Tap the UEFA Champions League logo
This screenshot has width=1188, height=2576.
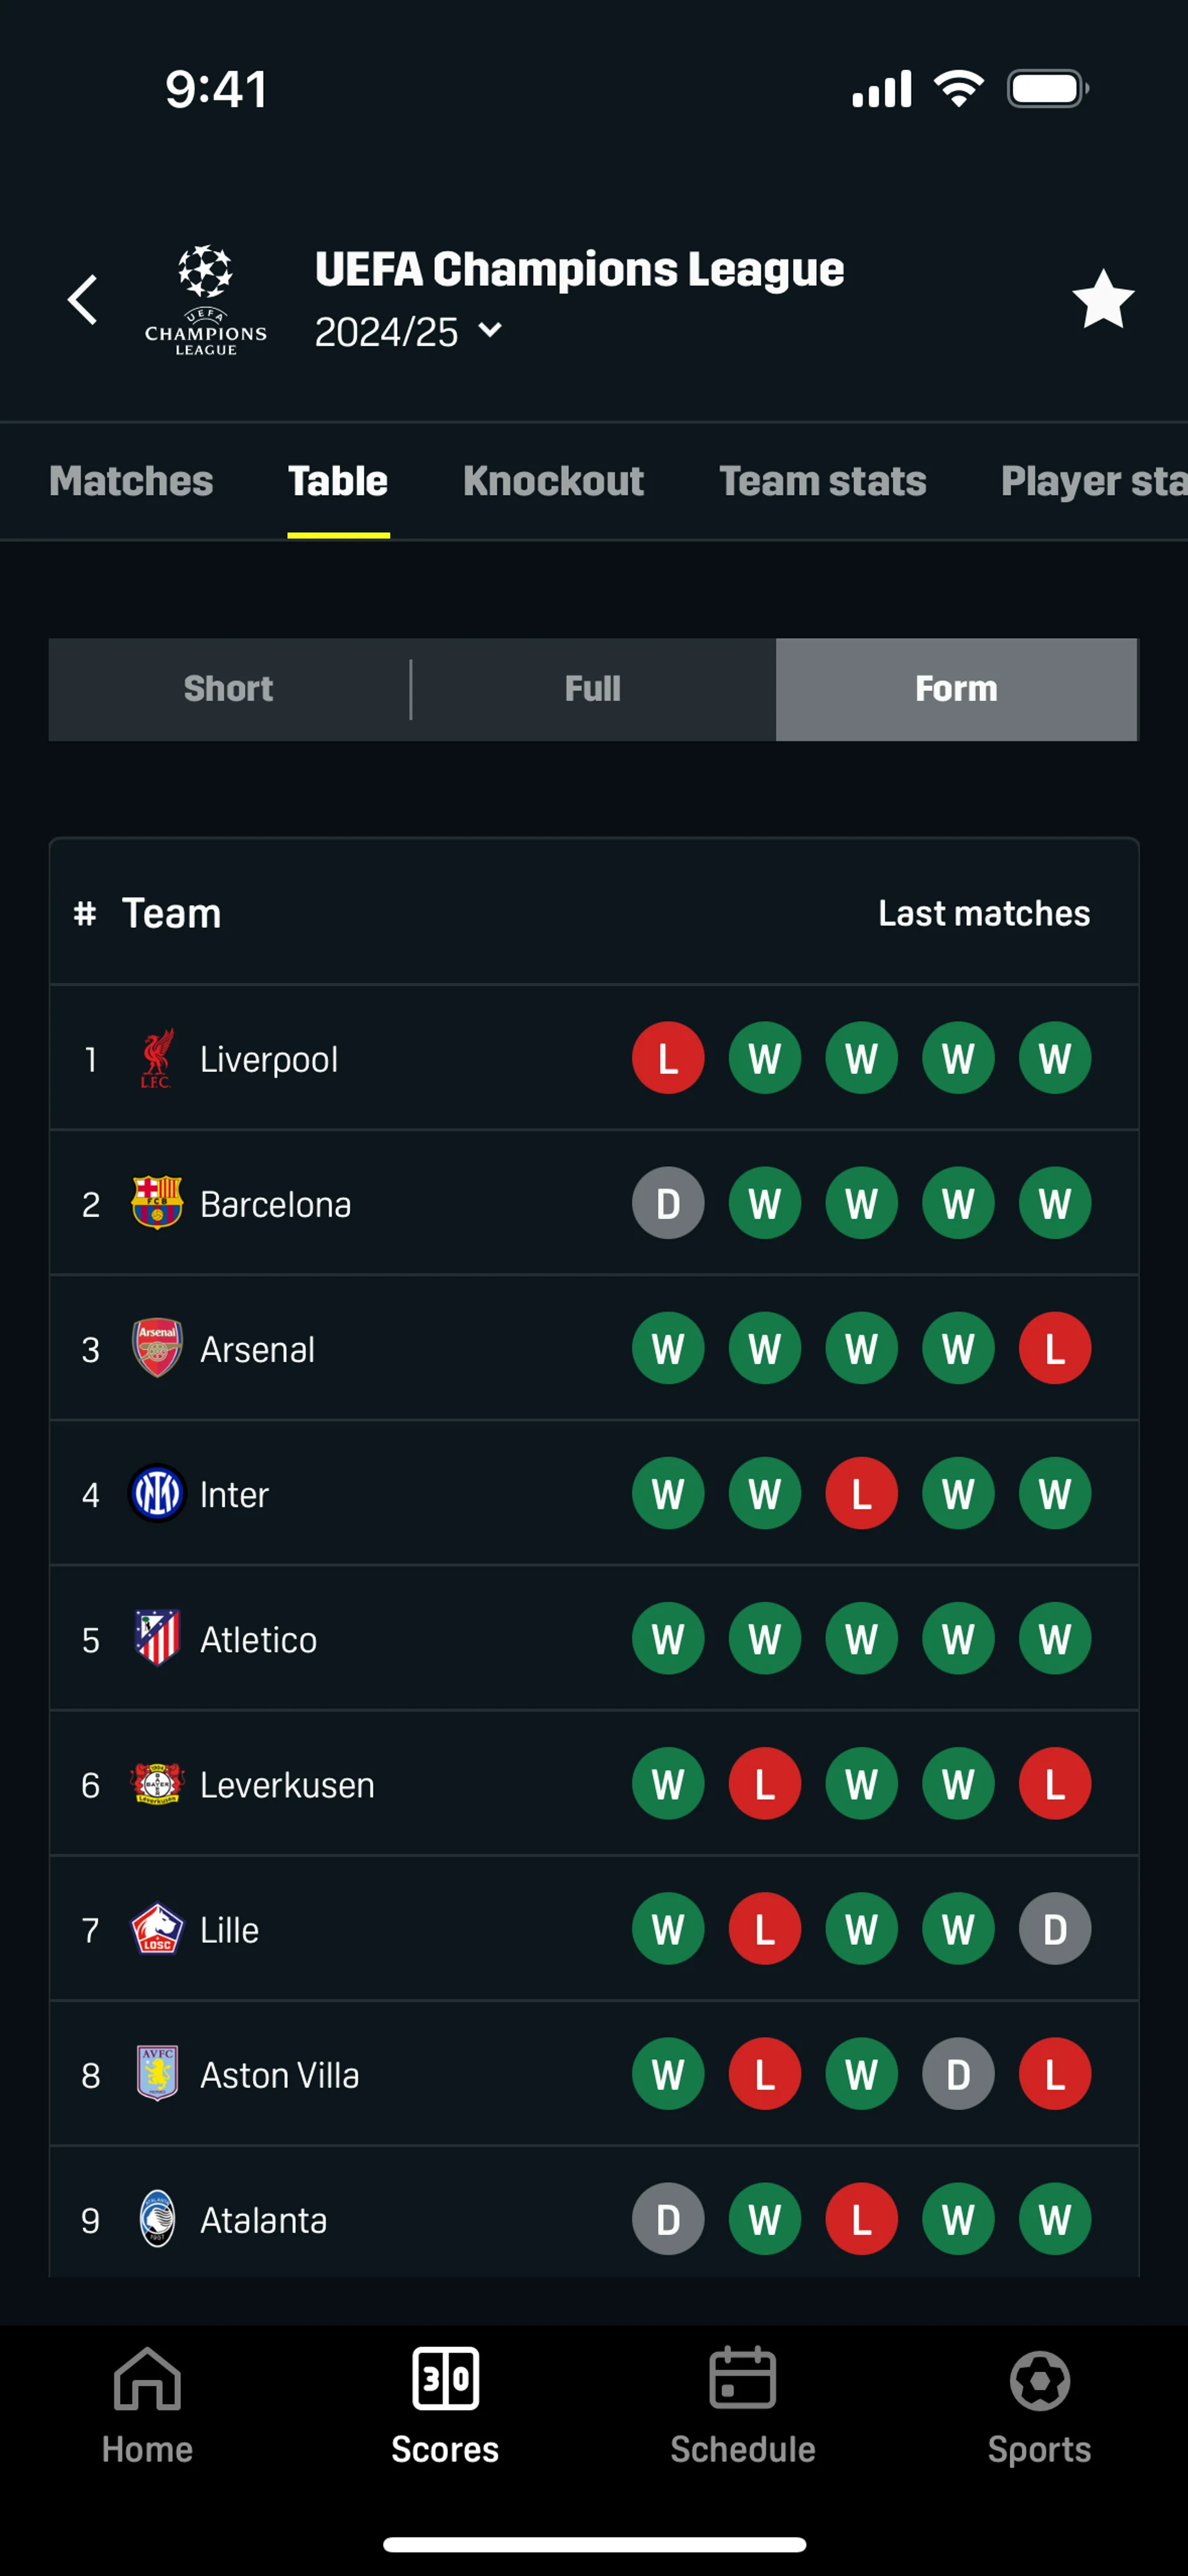pyautogui.click(x=205, y=300)
